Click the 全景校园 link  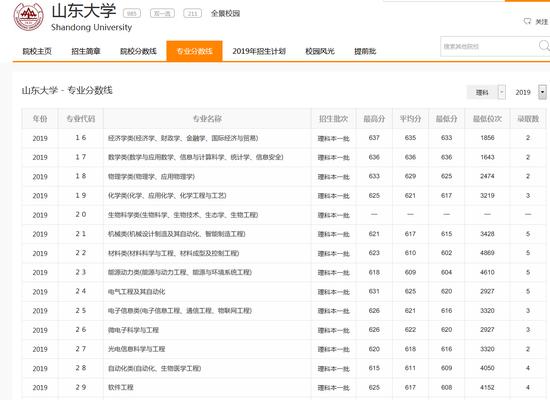(x=226, y=13)
